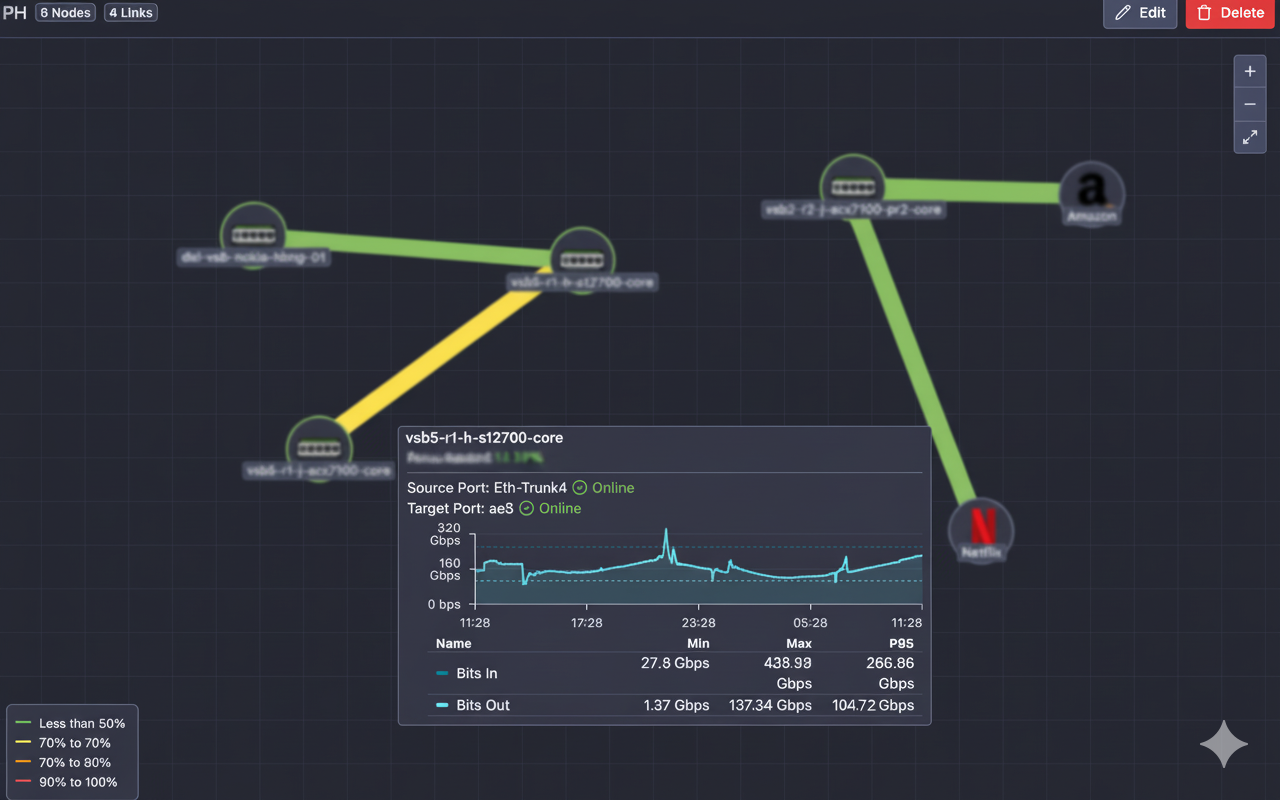Select the pr2-core switch node near Amazon
1280x800 pixels.
pyautogui.click(x=853, y=186)
